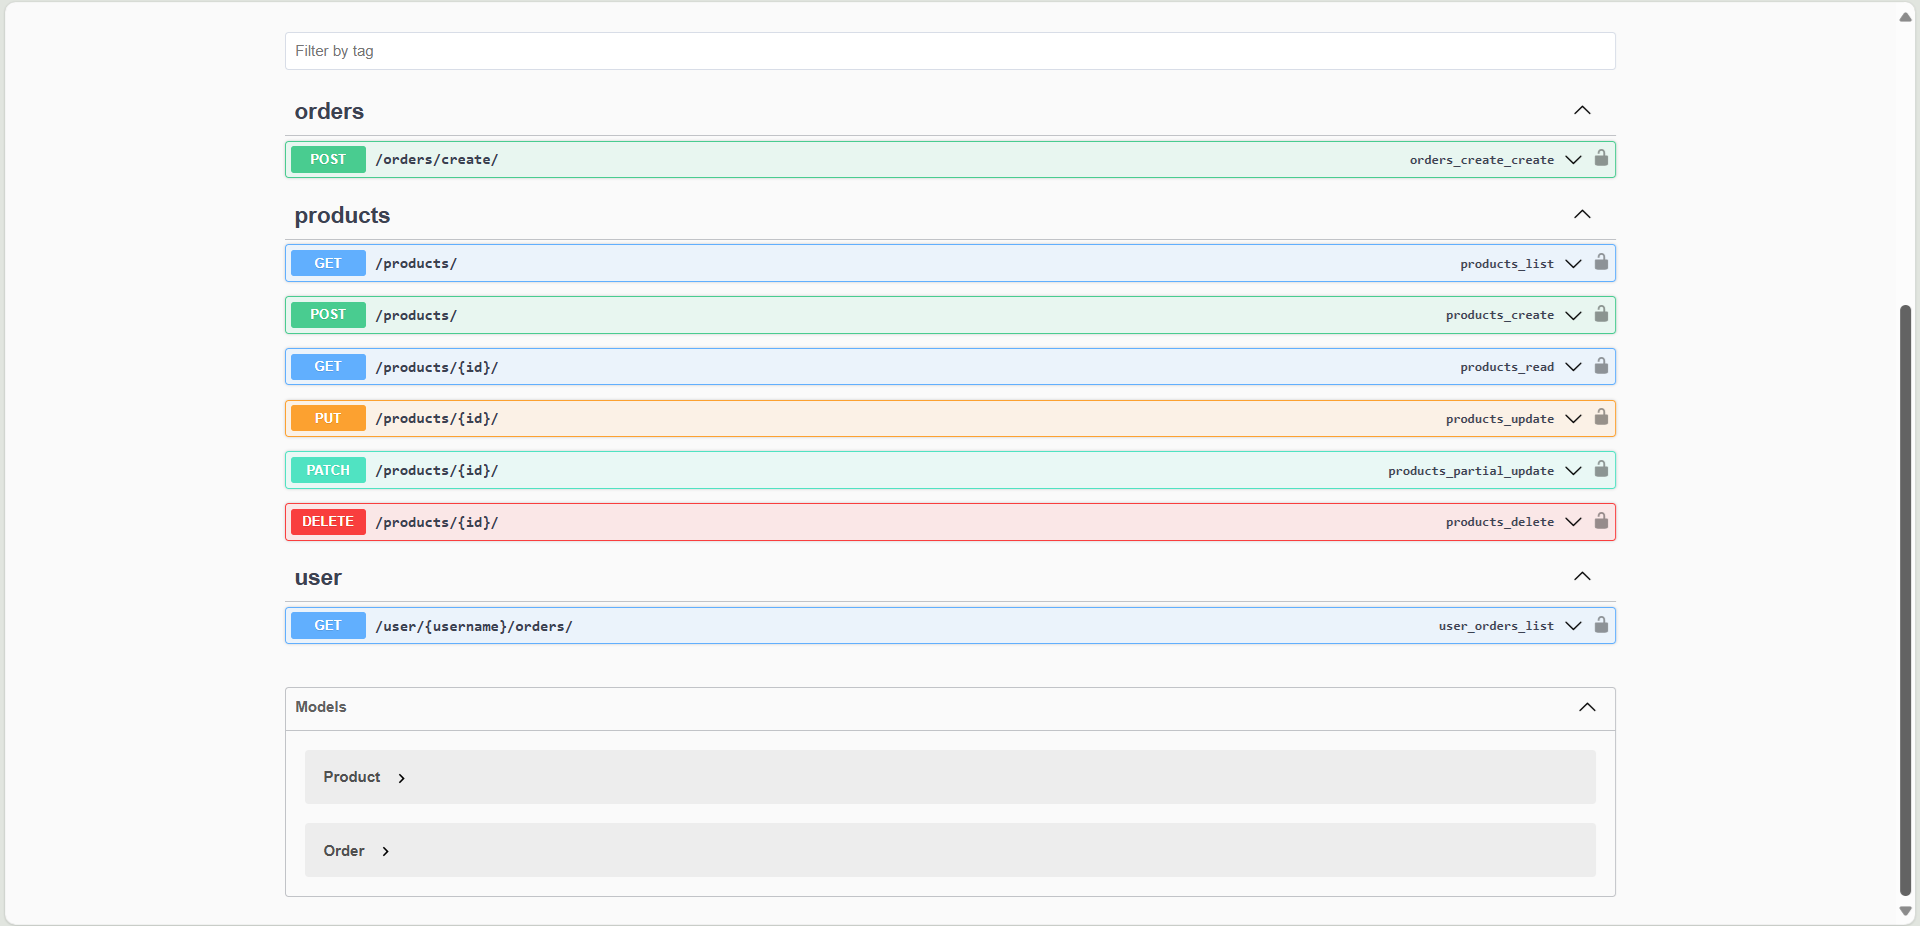Click lock icon on products_read row
Image resolution: width=1920 pixels, height=926 pixels.
1601,366
